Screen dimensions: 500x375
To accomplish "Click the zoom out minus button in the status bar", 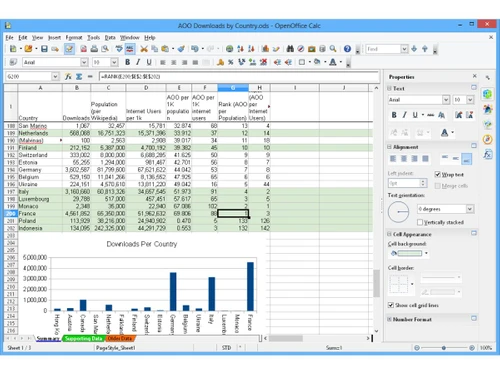I will pyautogui.click(x=417, y=348).
